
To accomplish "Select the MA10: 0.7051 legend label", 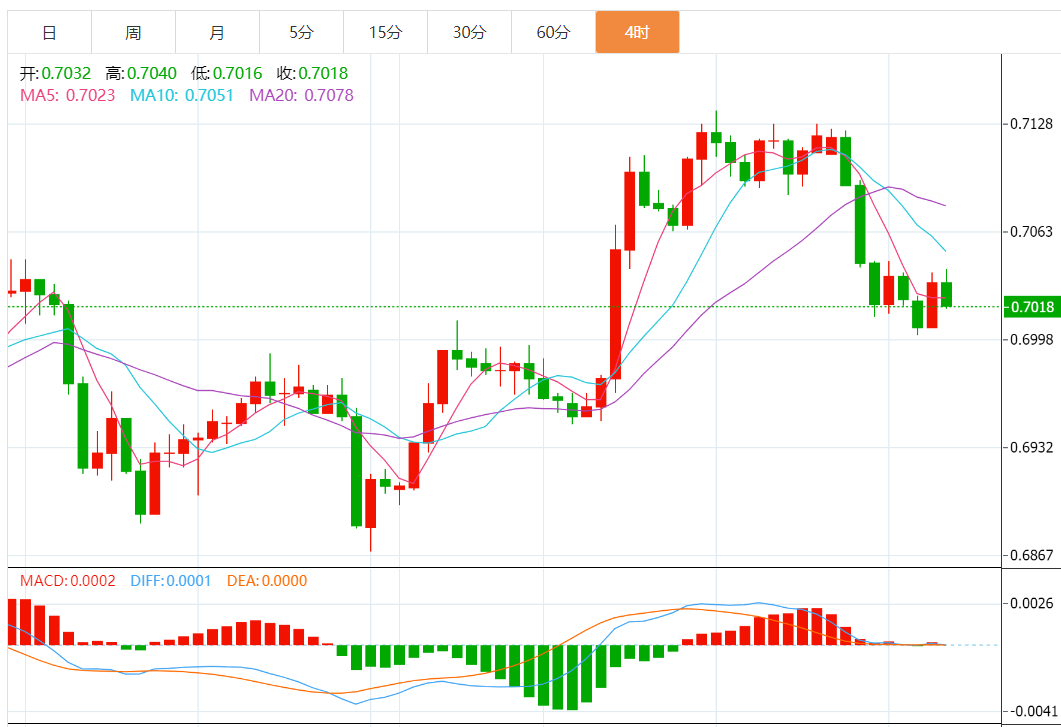I will tap(182, 95).
